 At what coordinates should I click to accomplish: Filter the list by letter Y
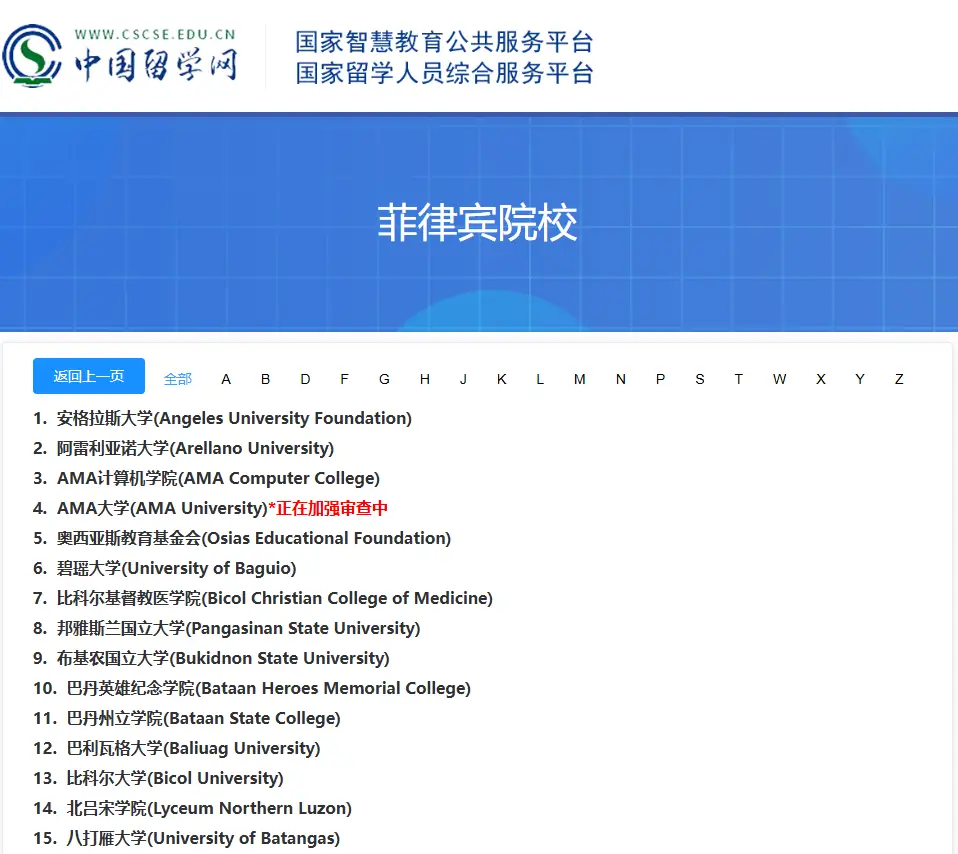tap(860, 379)
